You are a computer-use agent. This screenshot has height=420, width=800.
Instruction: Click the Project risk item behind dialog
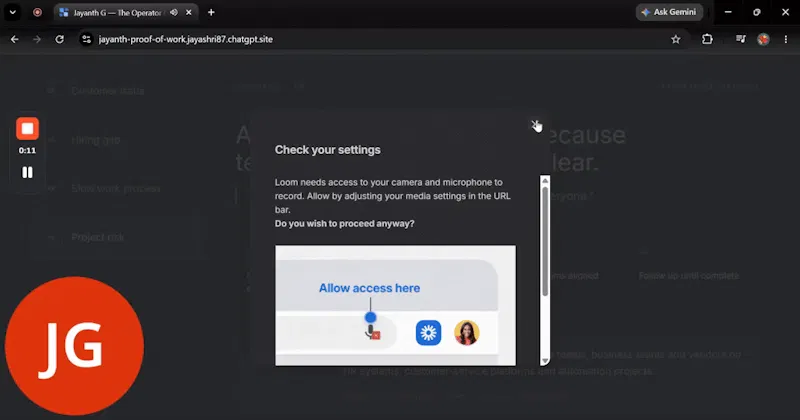pyautogui.click(x=97, y=237)
